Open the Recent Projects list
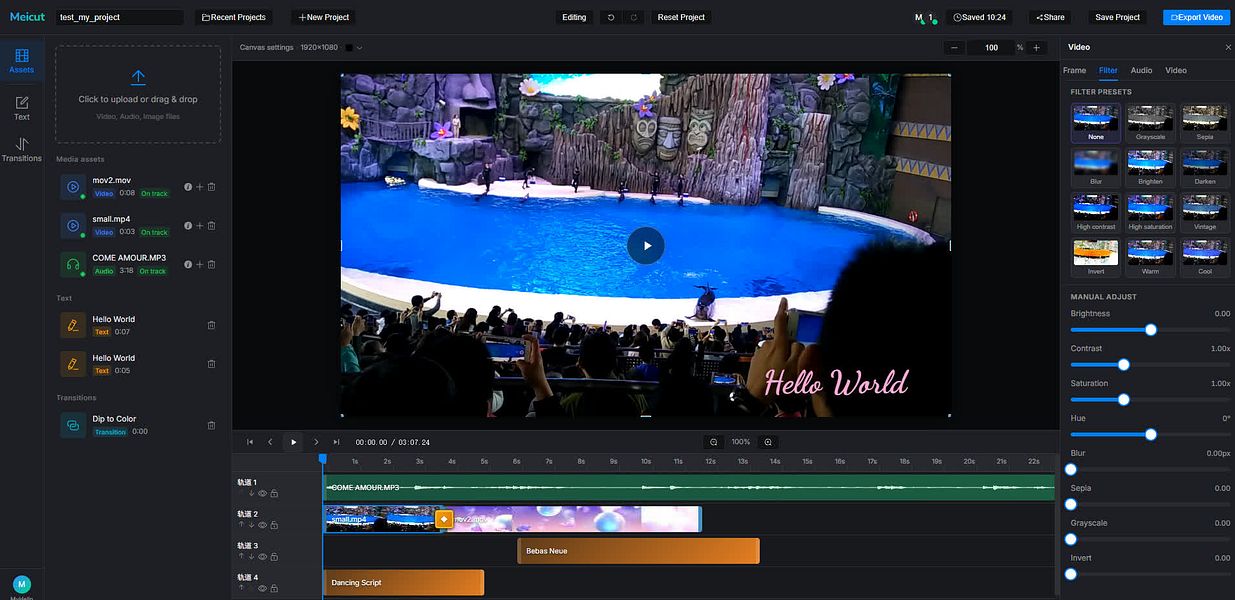 tap(234, 17)
